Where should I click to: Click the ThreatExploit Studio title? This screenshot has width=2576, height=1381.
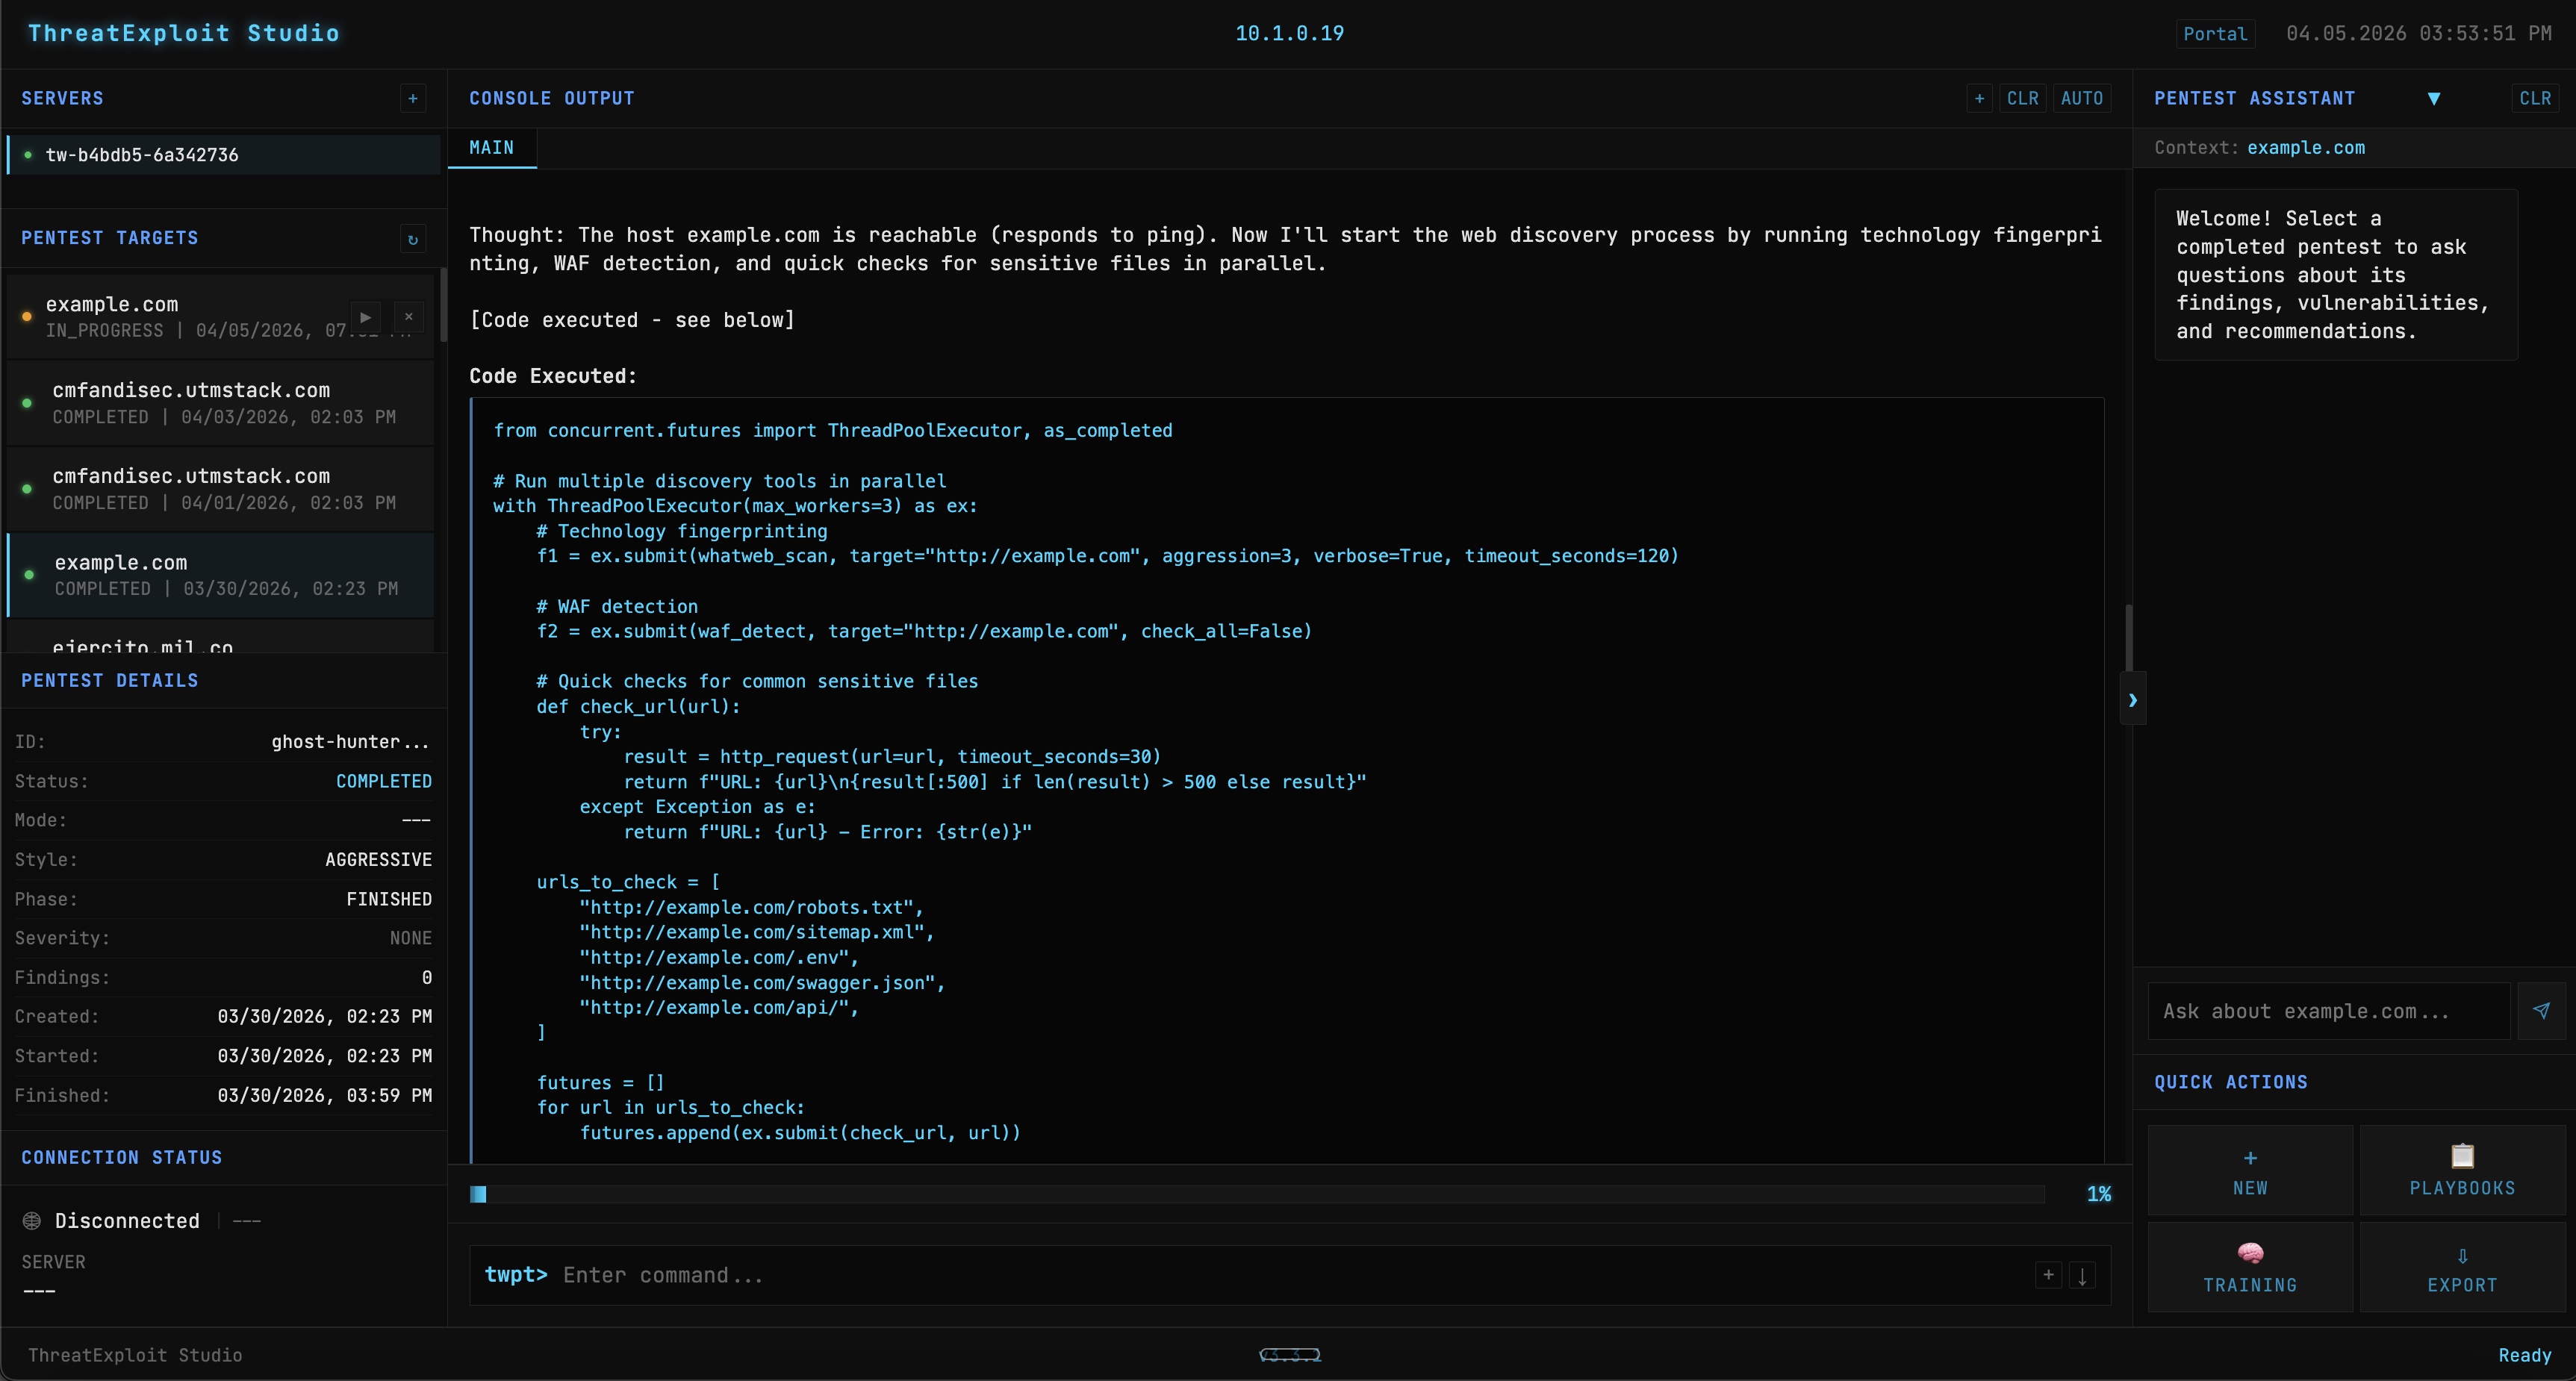pyautogui.click(x=184, y=33)
